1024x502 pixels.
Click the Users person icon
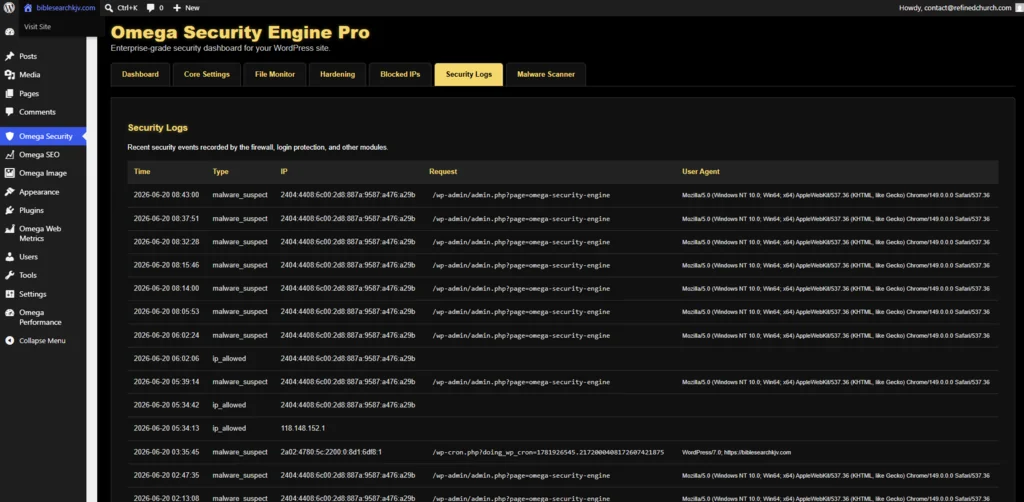pos(9,257)
